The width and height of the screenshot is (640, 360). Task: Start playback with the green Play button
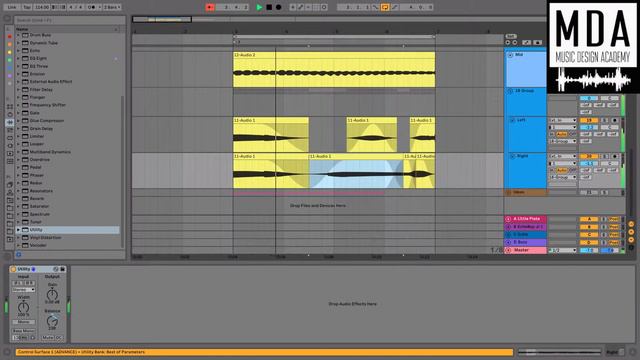coord(259,7)
